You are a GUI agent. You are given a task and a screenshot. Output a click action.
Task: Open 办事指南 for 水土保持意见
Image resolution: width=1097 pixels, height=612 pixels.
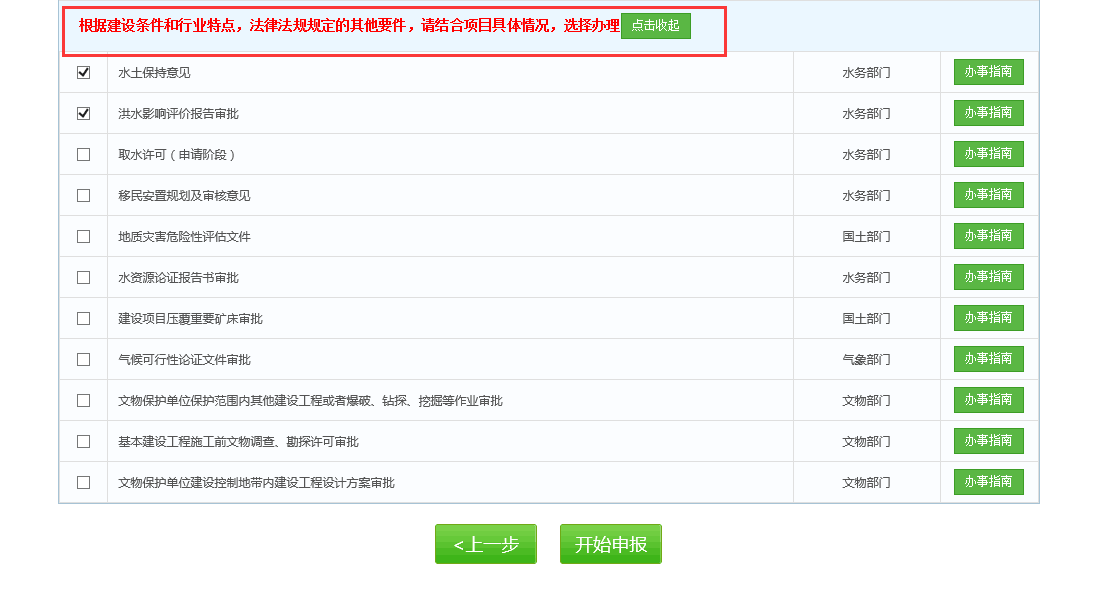click(988, 72)
